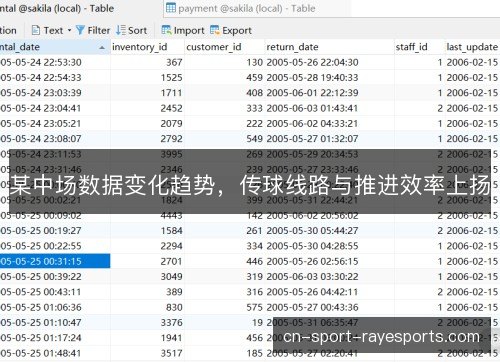Select inventory_id cell 2452
This screenshot has width=500, height=362.
[147, 108]
